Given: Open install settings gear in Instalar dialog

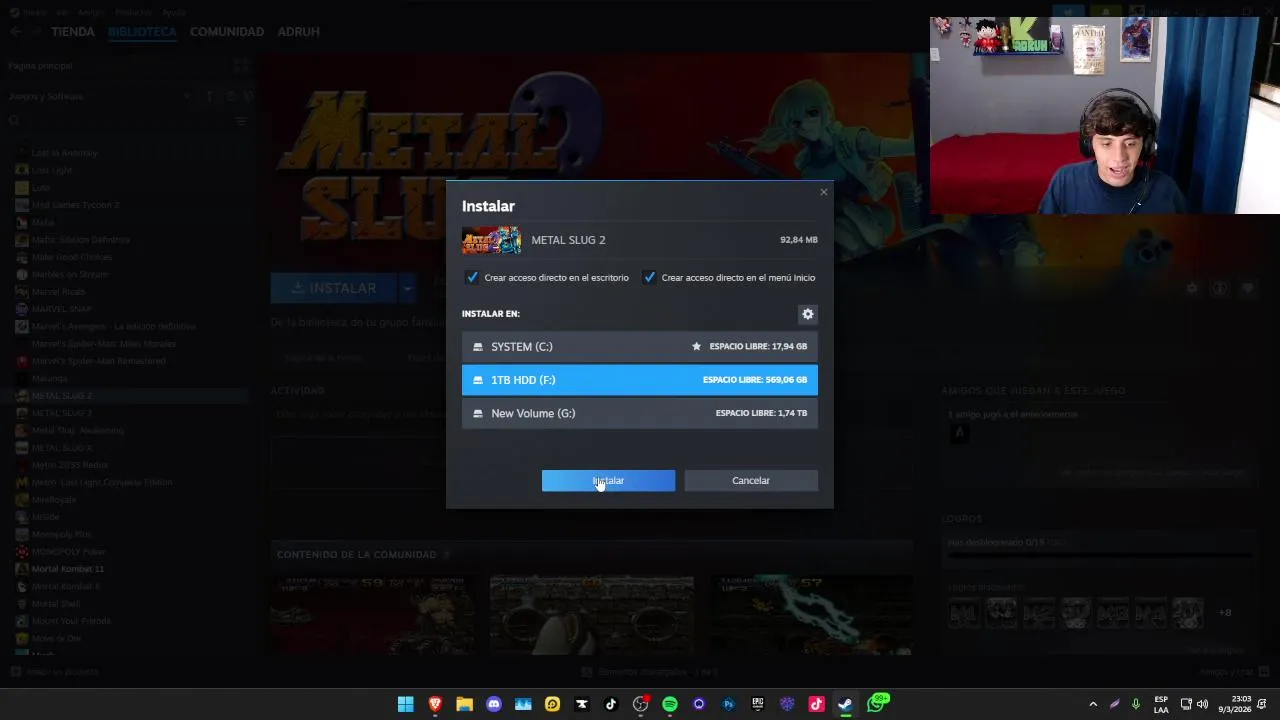Looking at the screenshot, I should [808, 314].
